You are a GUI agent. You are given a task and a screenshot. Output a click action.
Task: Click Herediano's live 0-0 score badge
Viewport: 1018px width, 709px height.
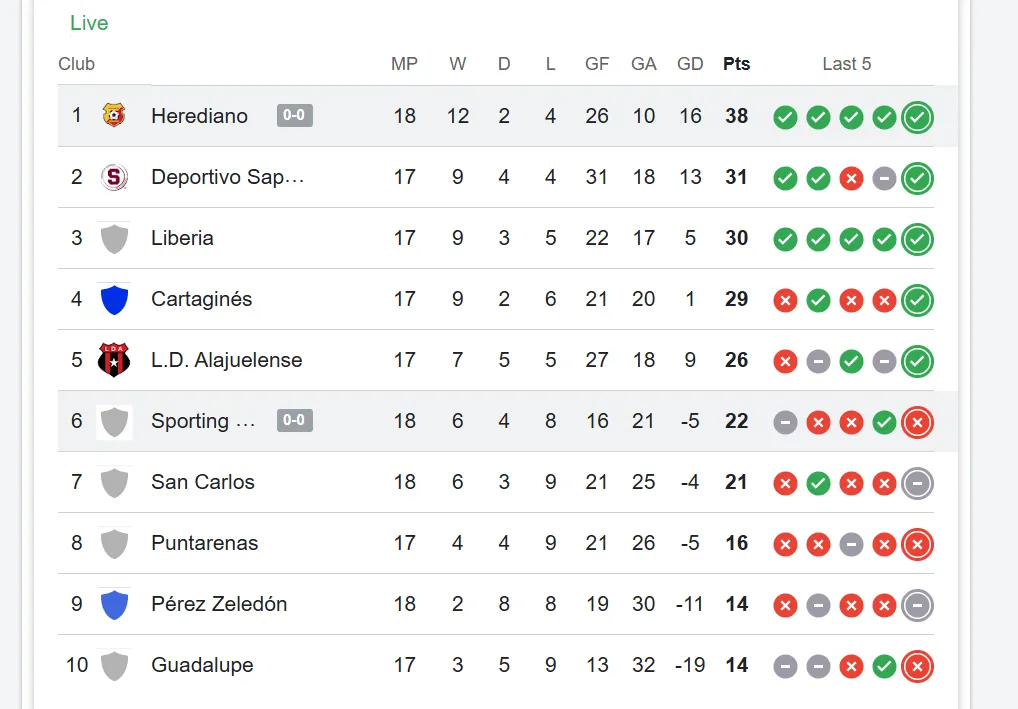point(295,116)
